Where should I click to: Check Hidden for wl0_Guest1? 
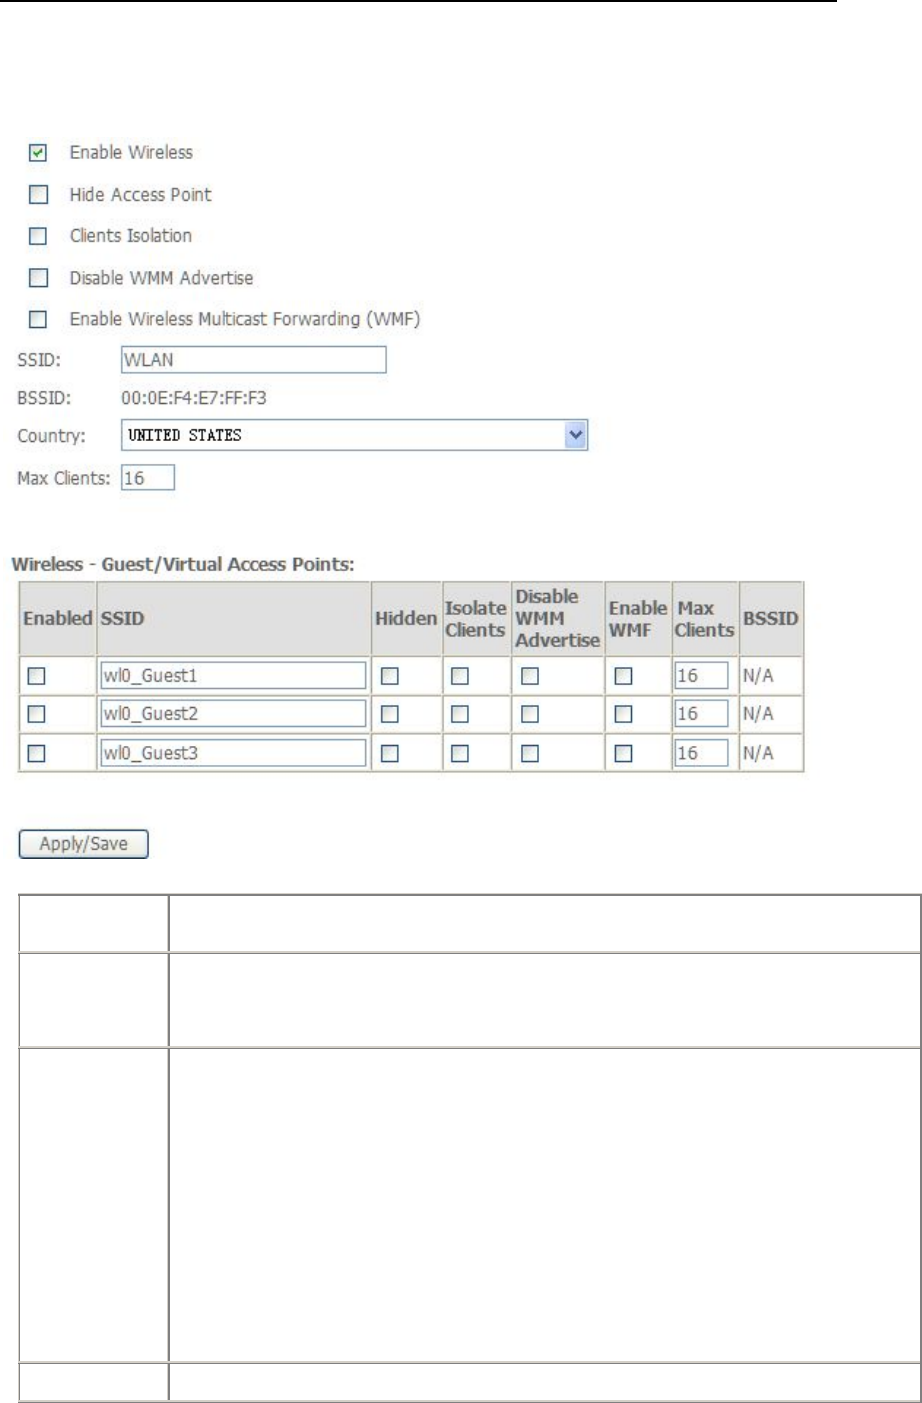point(390,676)
